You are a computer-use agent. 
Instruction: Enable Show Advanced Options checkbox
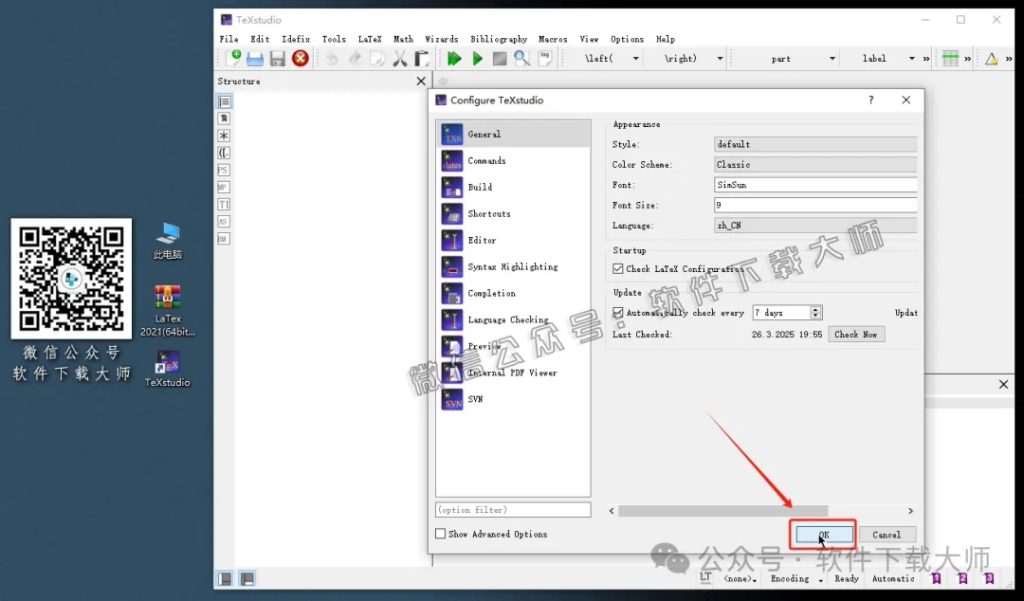441,534
